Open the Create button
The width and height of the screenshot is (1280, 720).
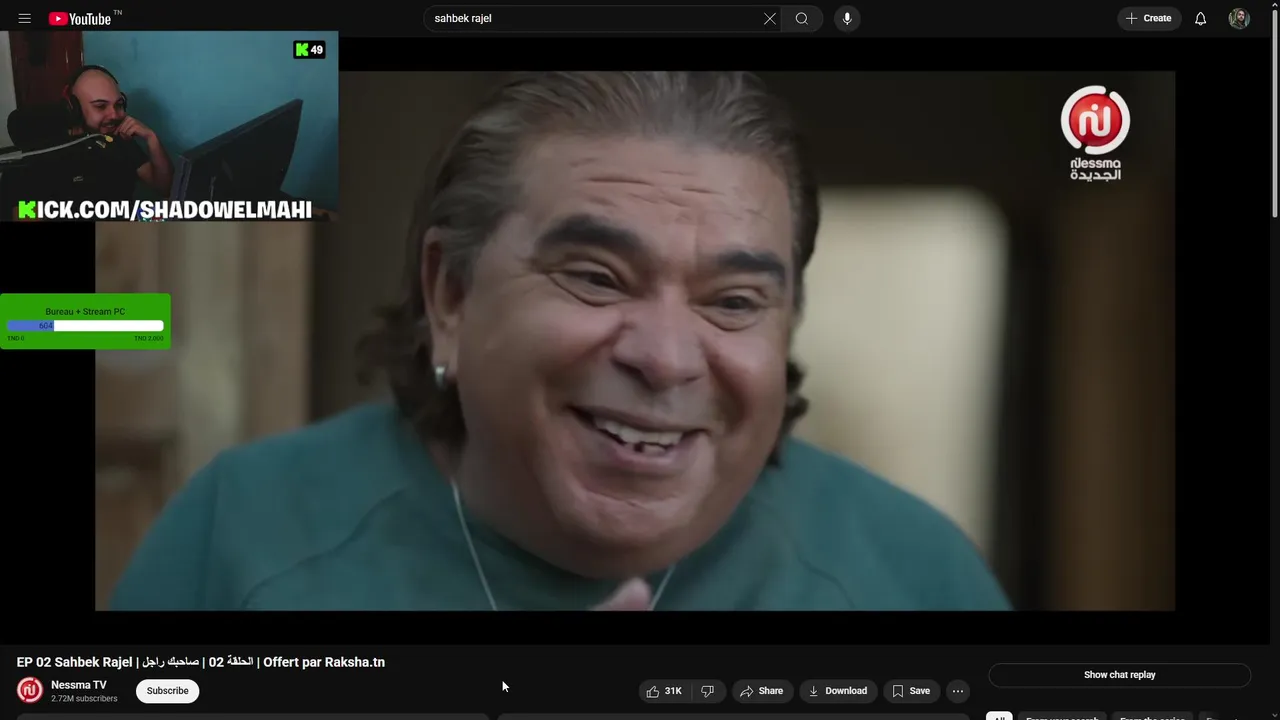coord(1149,18)
